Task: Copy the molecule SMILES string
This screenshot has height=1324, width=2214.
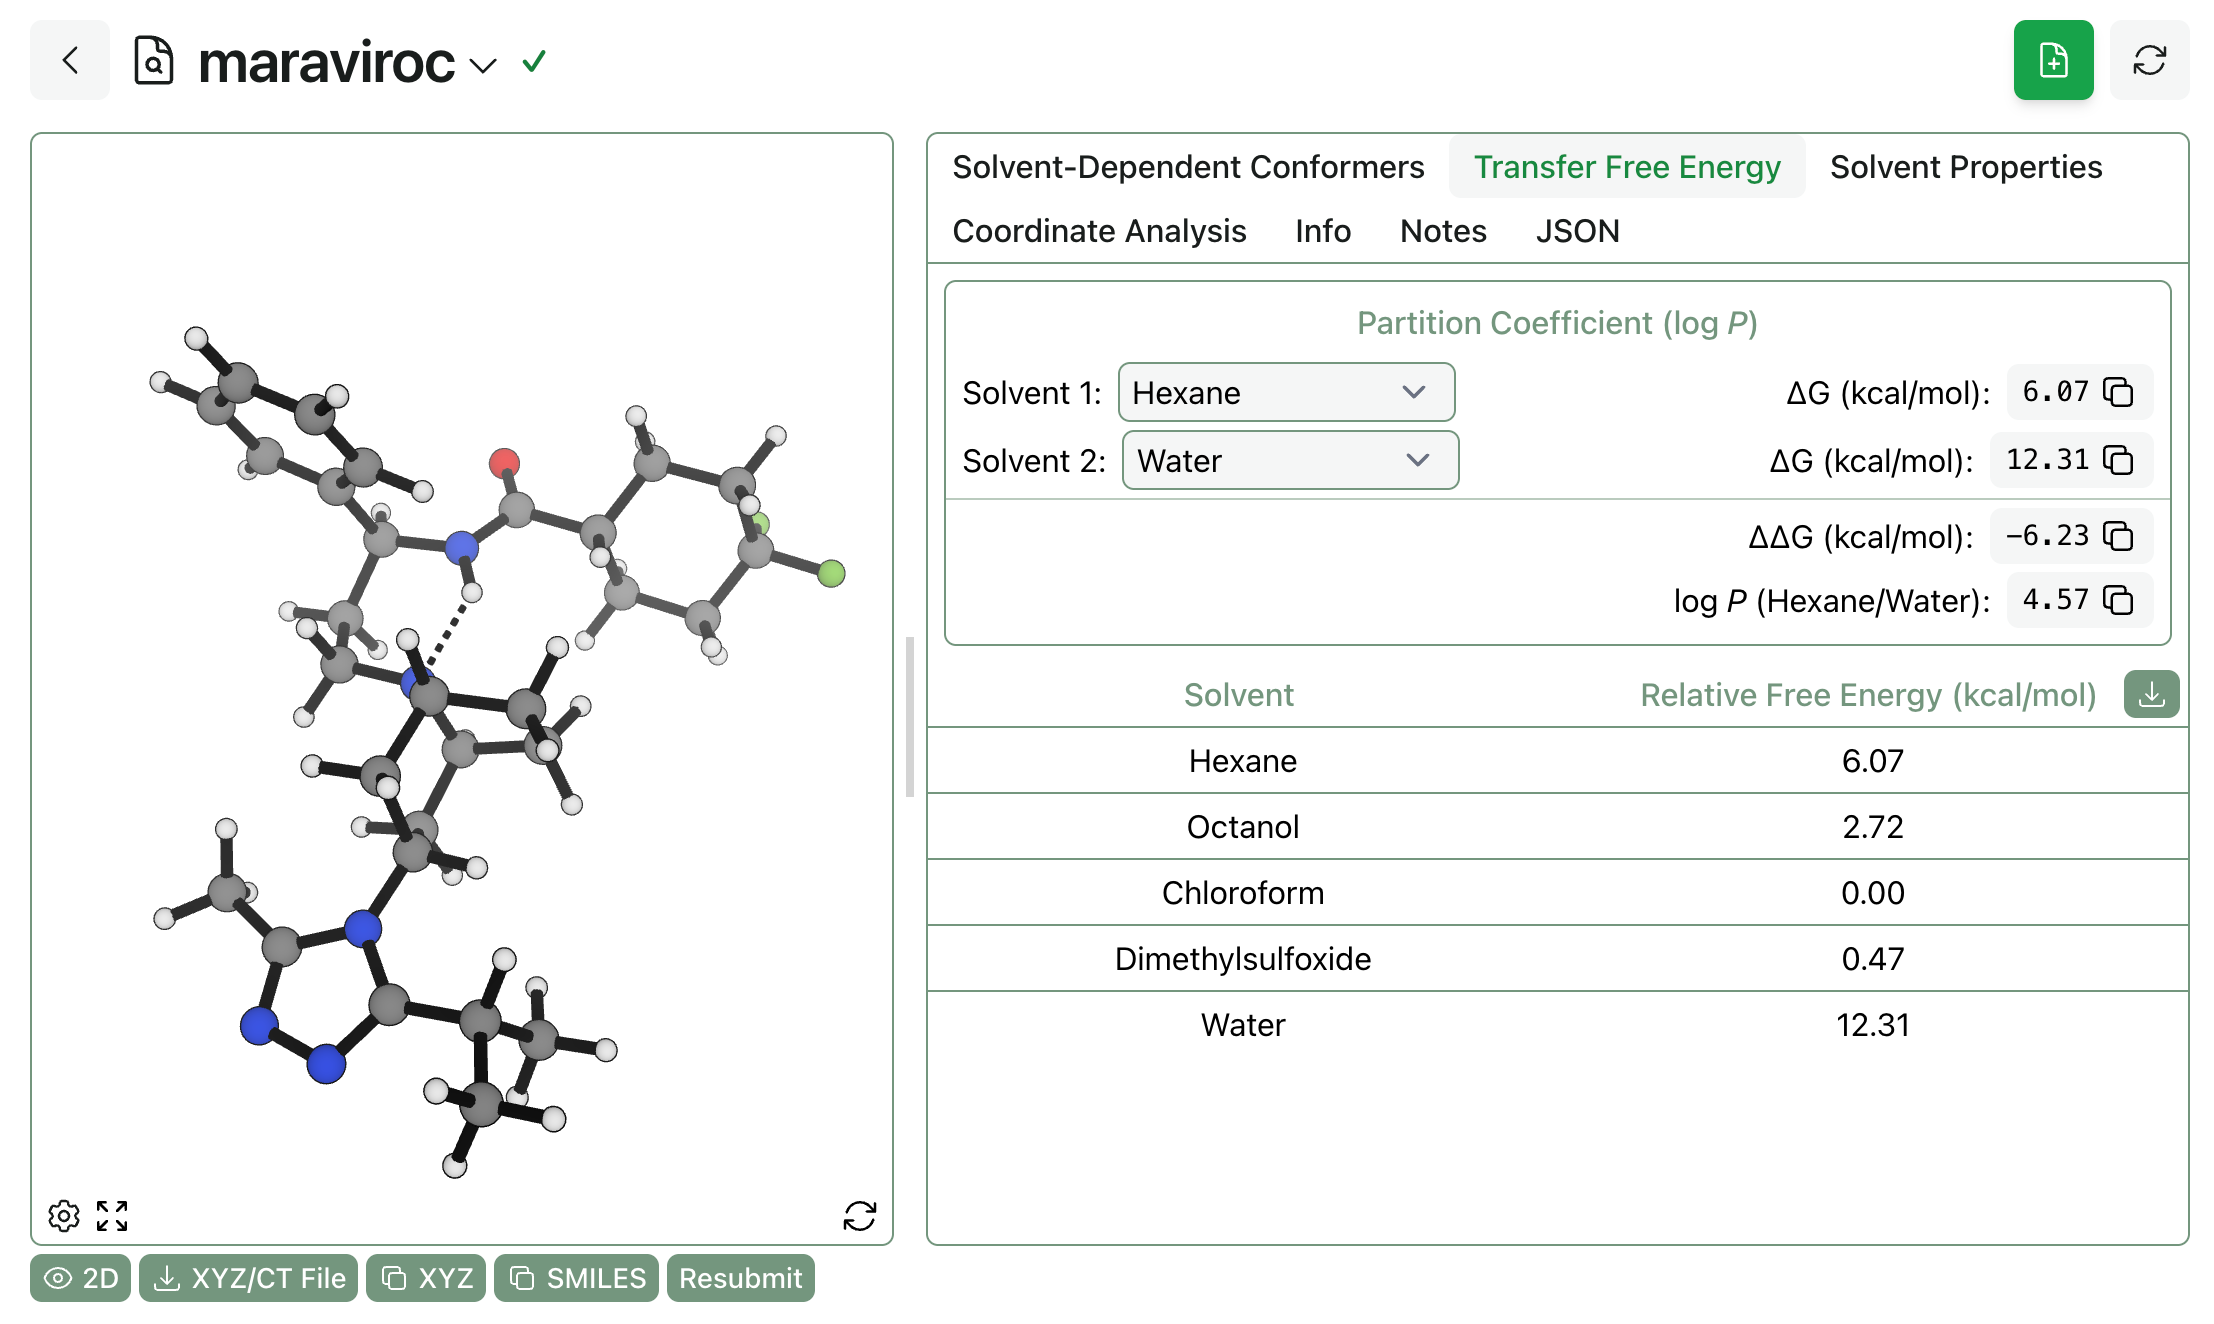Action: [577, 1278]
